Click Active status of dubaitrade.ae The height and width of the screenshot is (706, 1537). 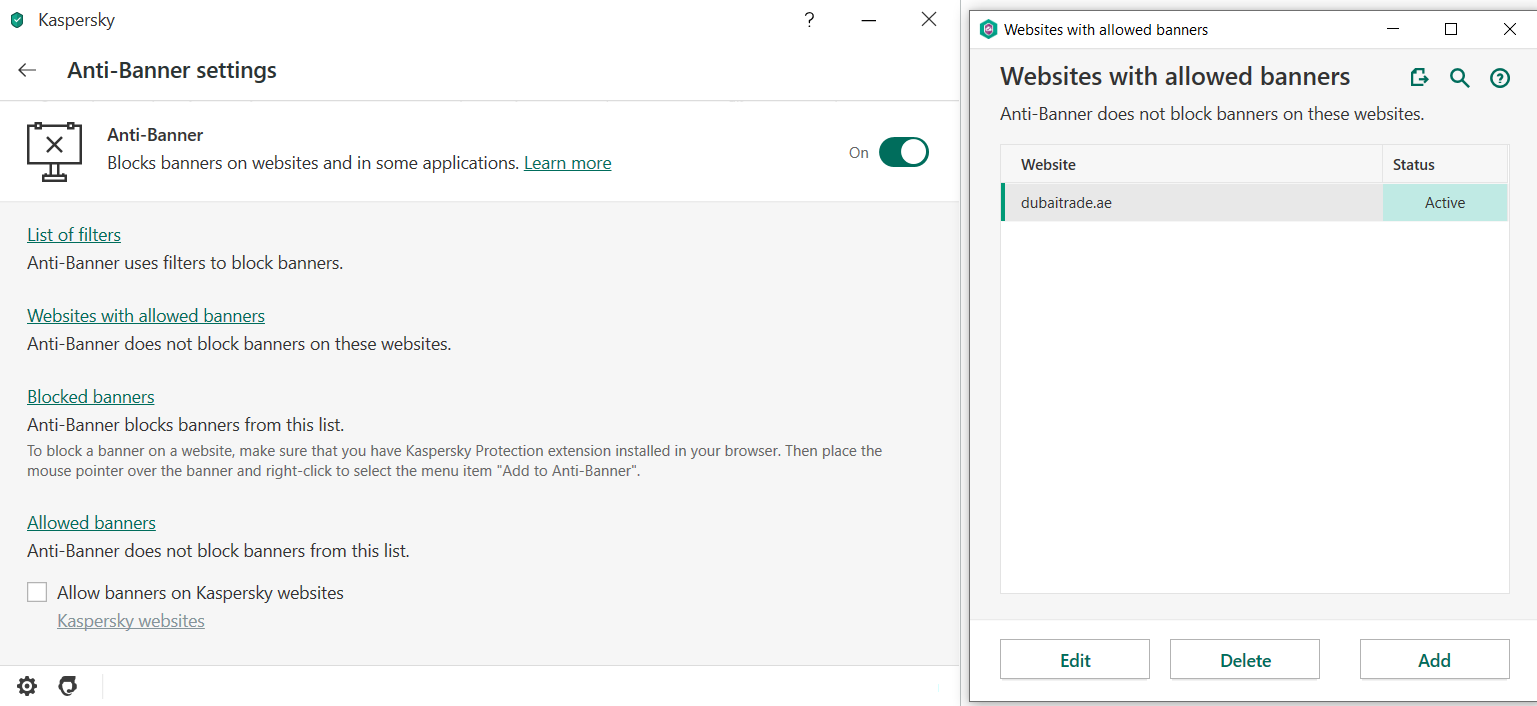pyautogui.click(x=1445, y=202)
